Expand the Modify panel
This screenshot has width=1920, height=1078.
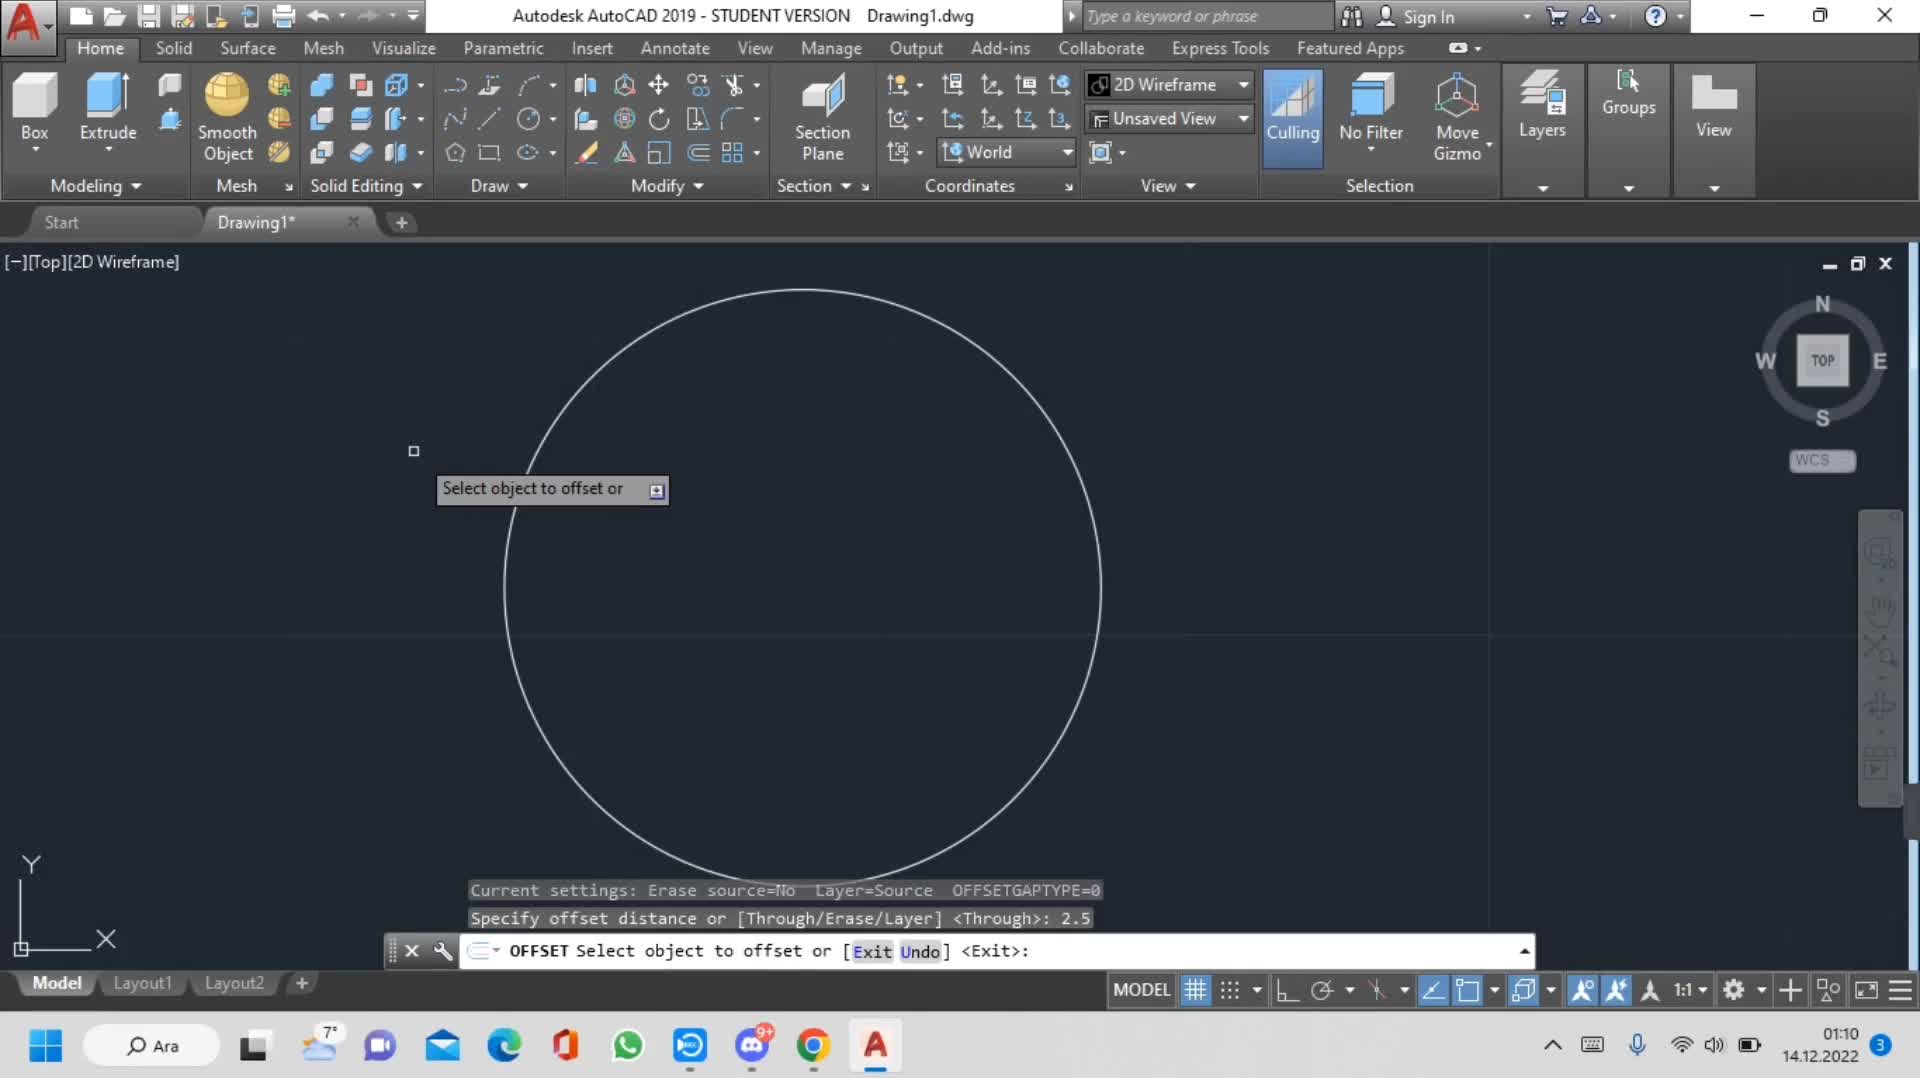pyautogui.click(x=667, y=186)
